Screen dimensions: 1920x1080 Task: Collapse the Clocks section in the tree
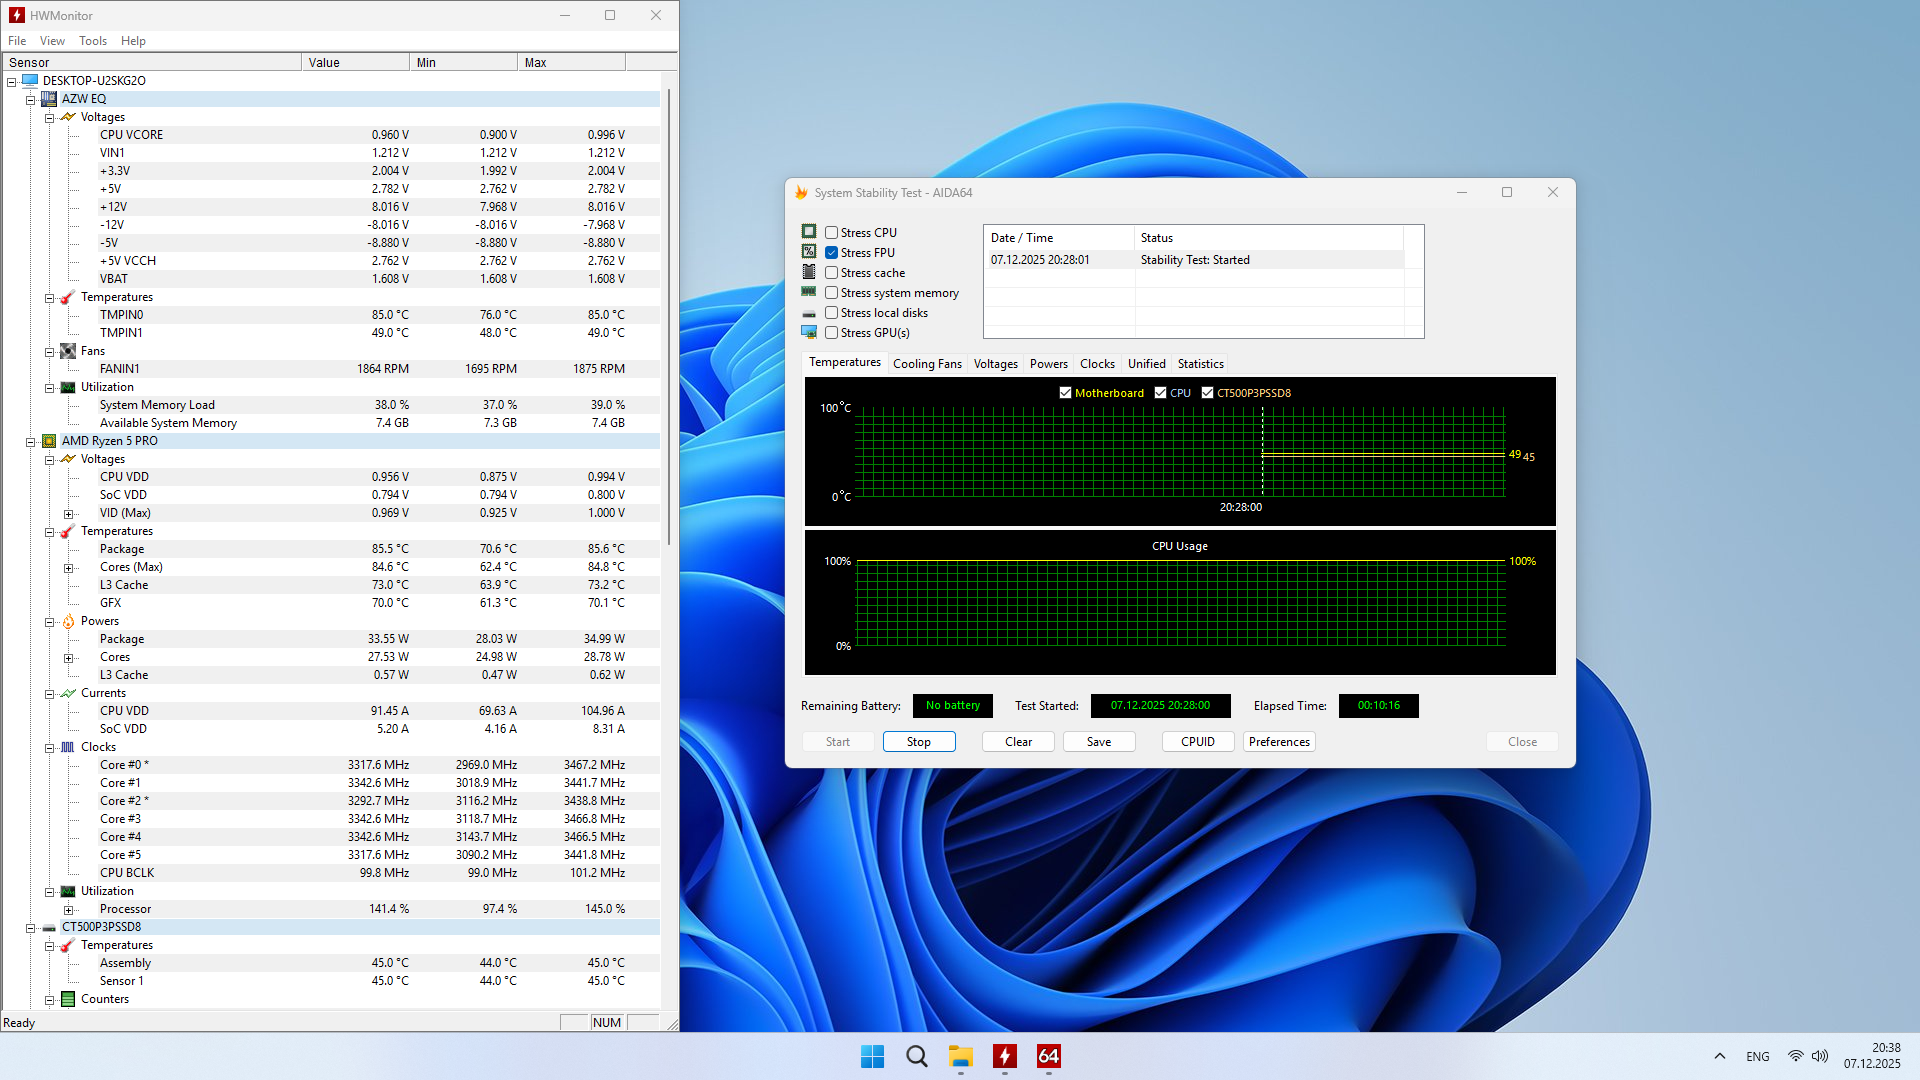(49, 748)
